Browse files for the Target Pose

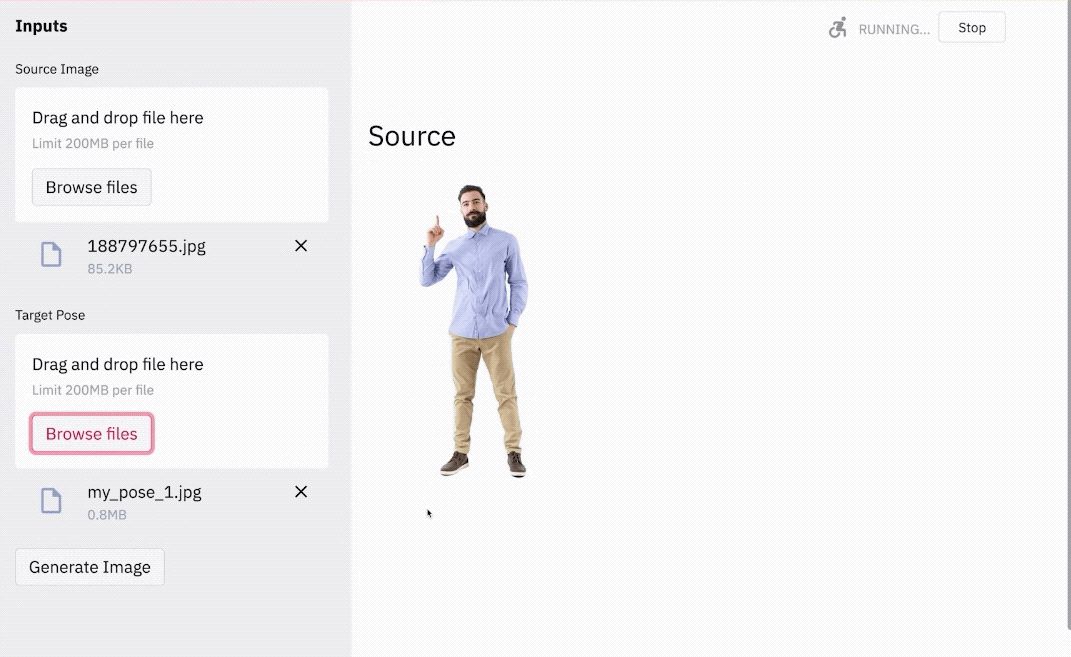coord(92,434)
